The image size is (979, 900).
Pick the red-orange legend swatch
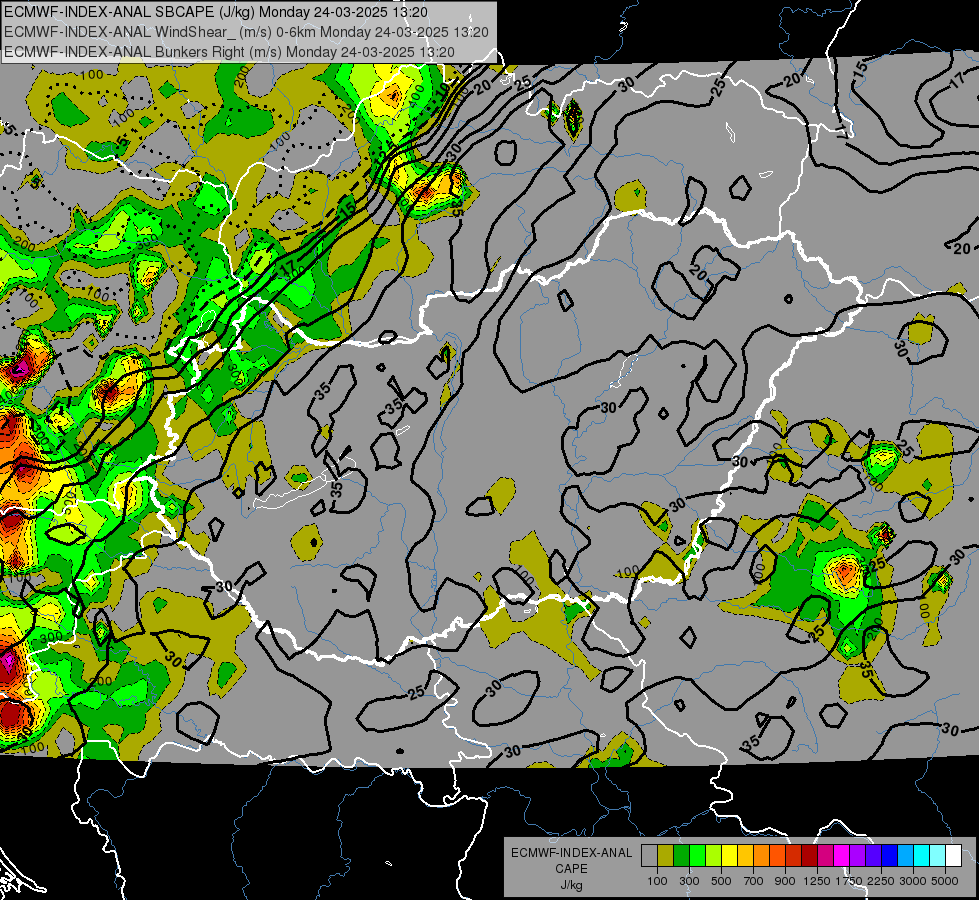point(777,855)
